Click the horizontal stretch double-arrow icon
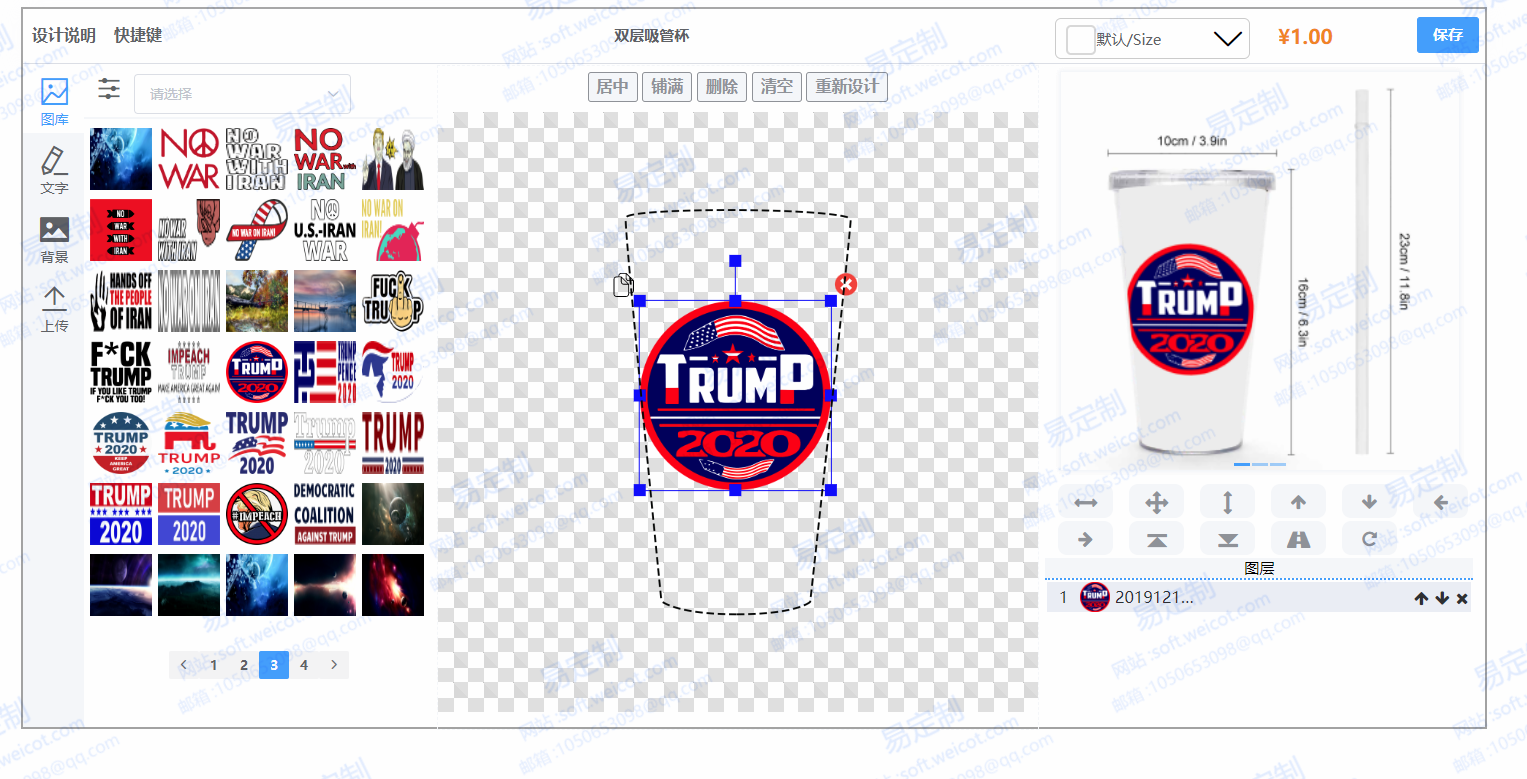 point(1085,502)
